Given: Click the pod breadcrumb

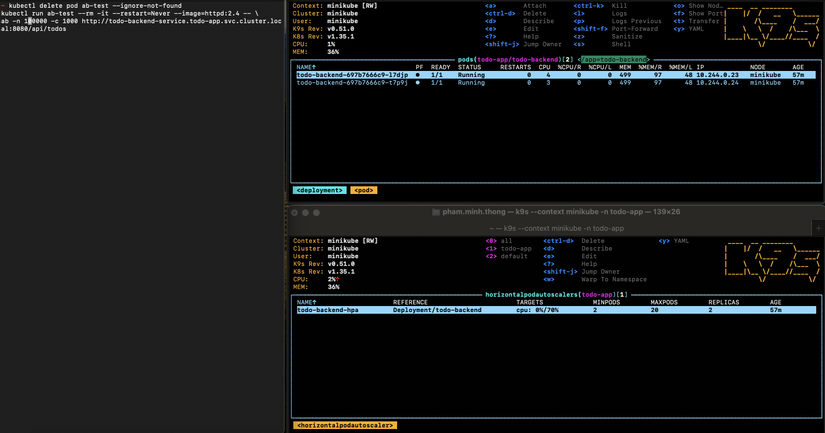Looking at the screenshot, I should click(364, 190).
